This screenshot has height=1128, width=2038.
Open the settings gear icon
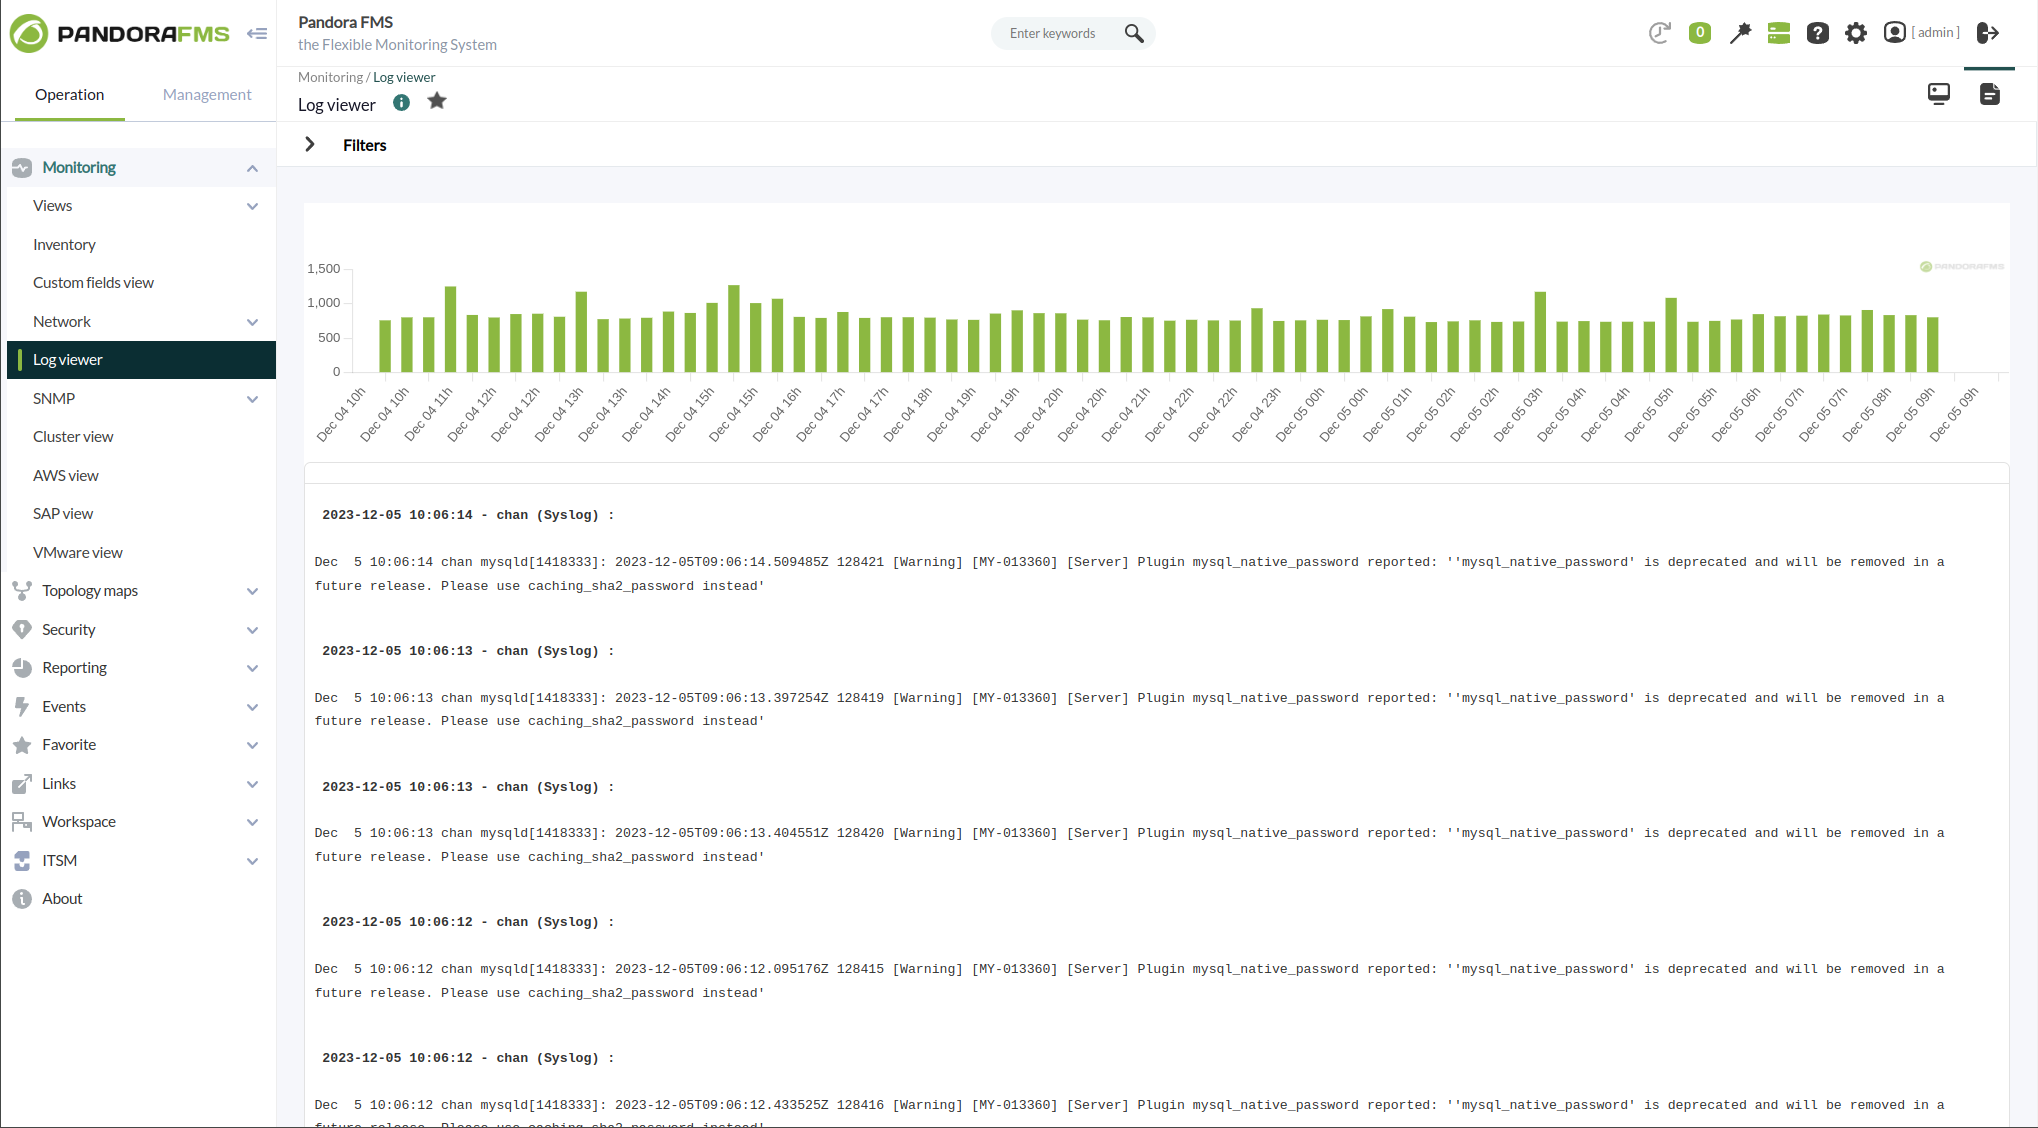pyautogui.click(x=1857, y=32)
